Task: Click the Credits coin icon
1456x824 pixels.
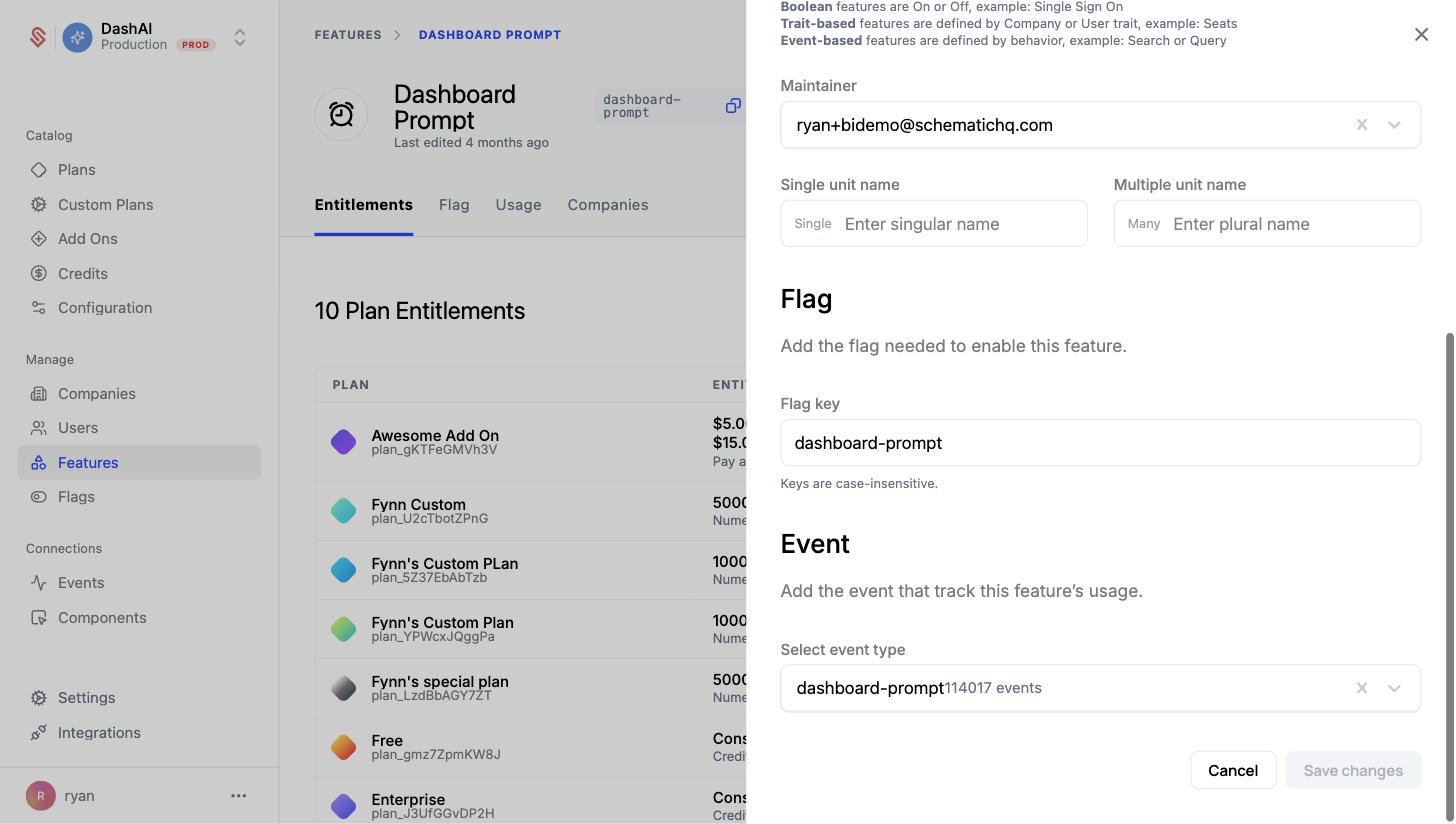Action: tap(38, 273)
